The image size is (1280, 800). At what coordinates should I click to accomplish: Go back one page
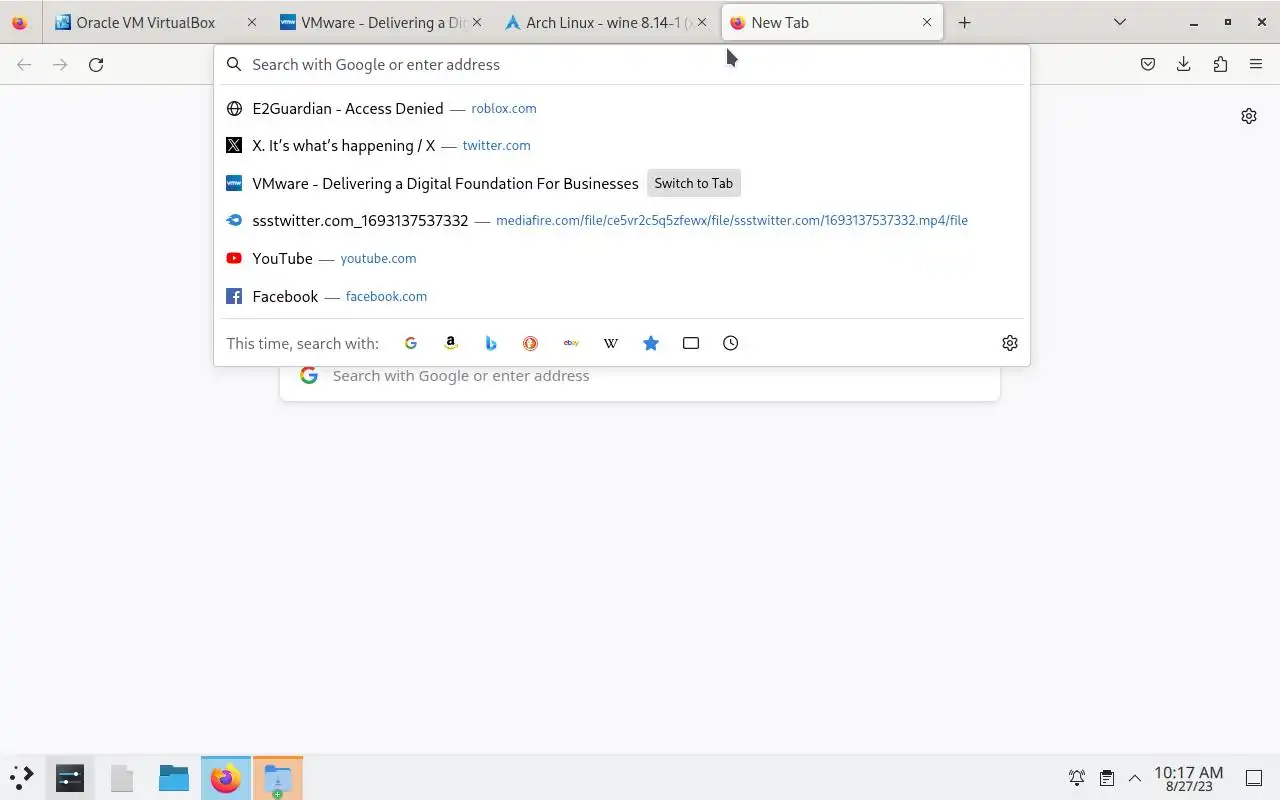tap(24, 64)
